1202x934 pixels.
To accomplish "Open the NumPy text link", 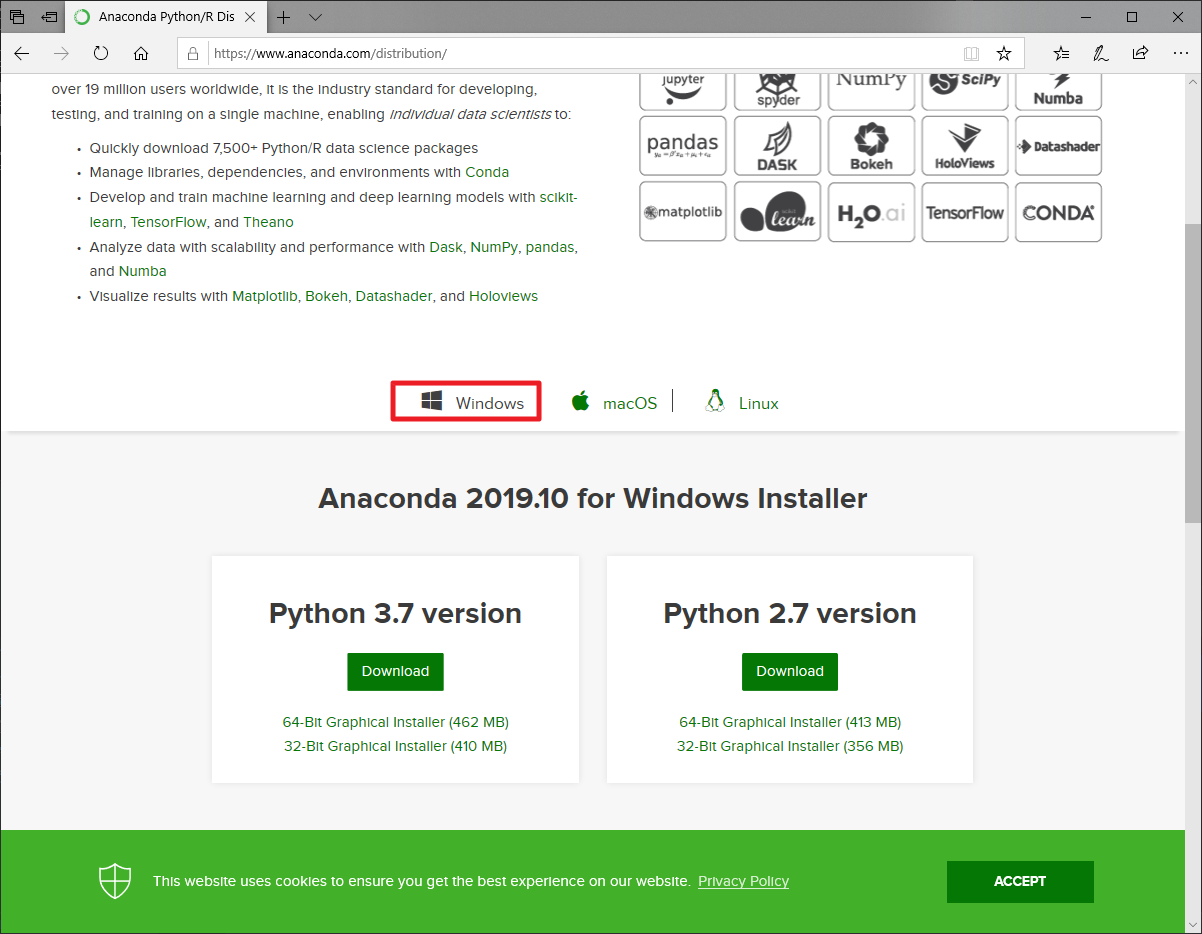I will coord(494,246).
